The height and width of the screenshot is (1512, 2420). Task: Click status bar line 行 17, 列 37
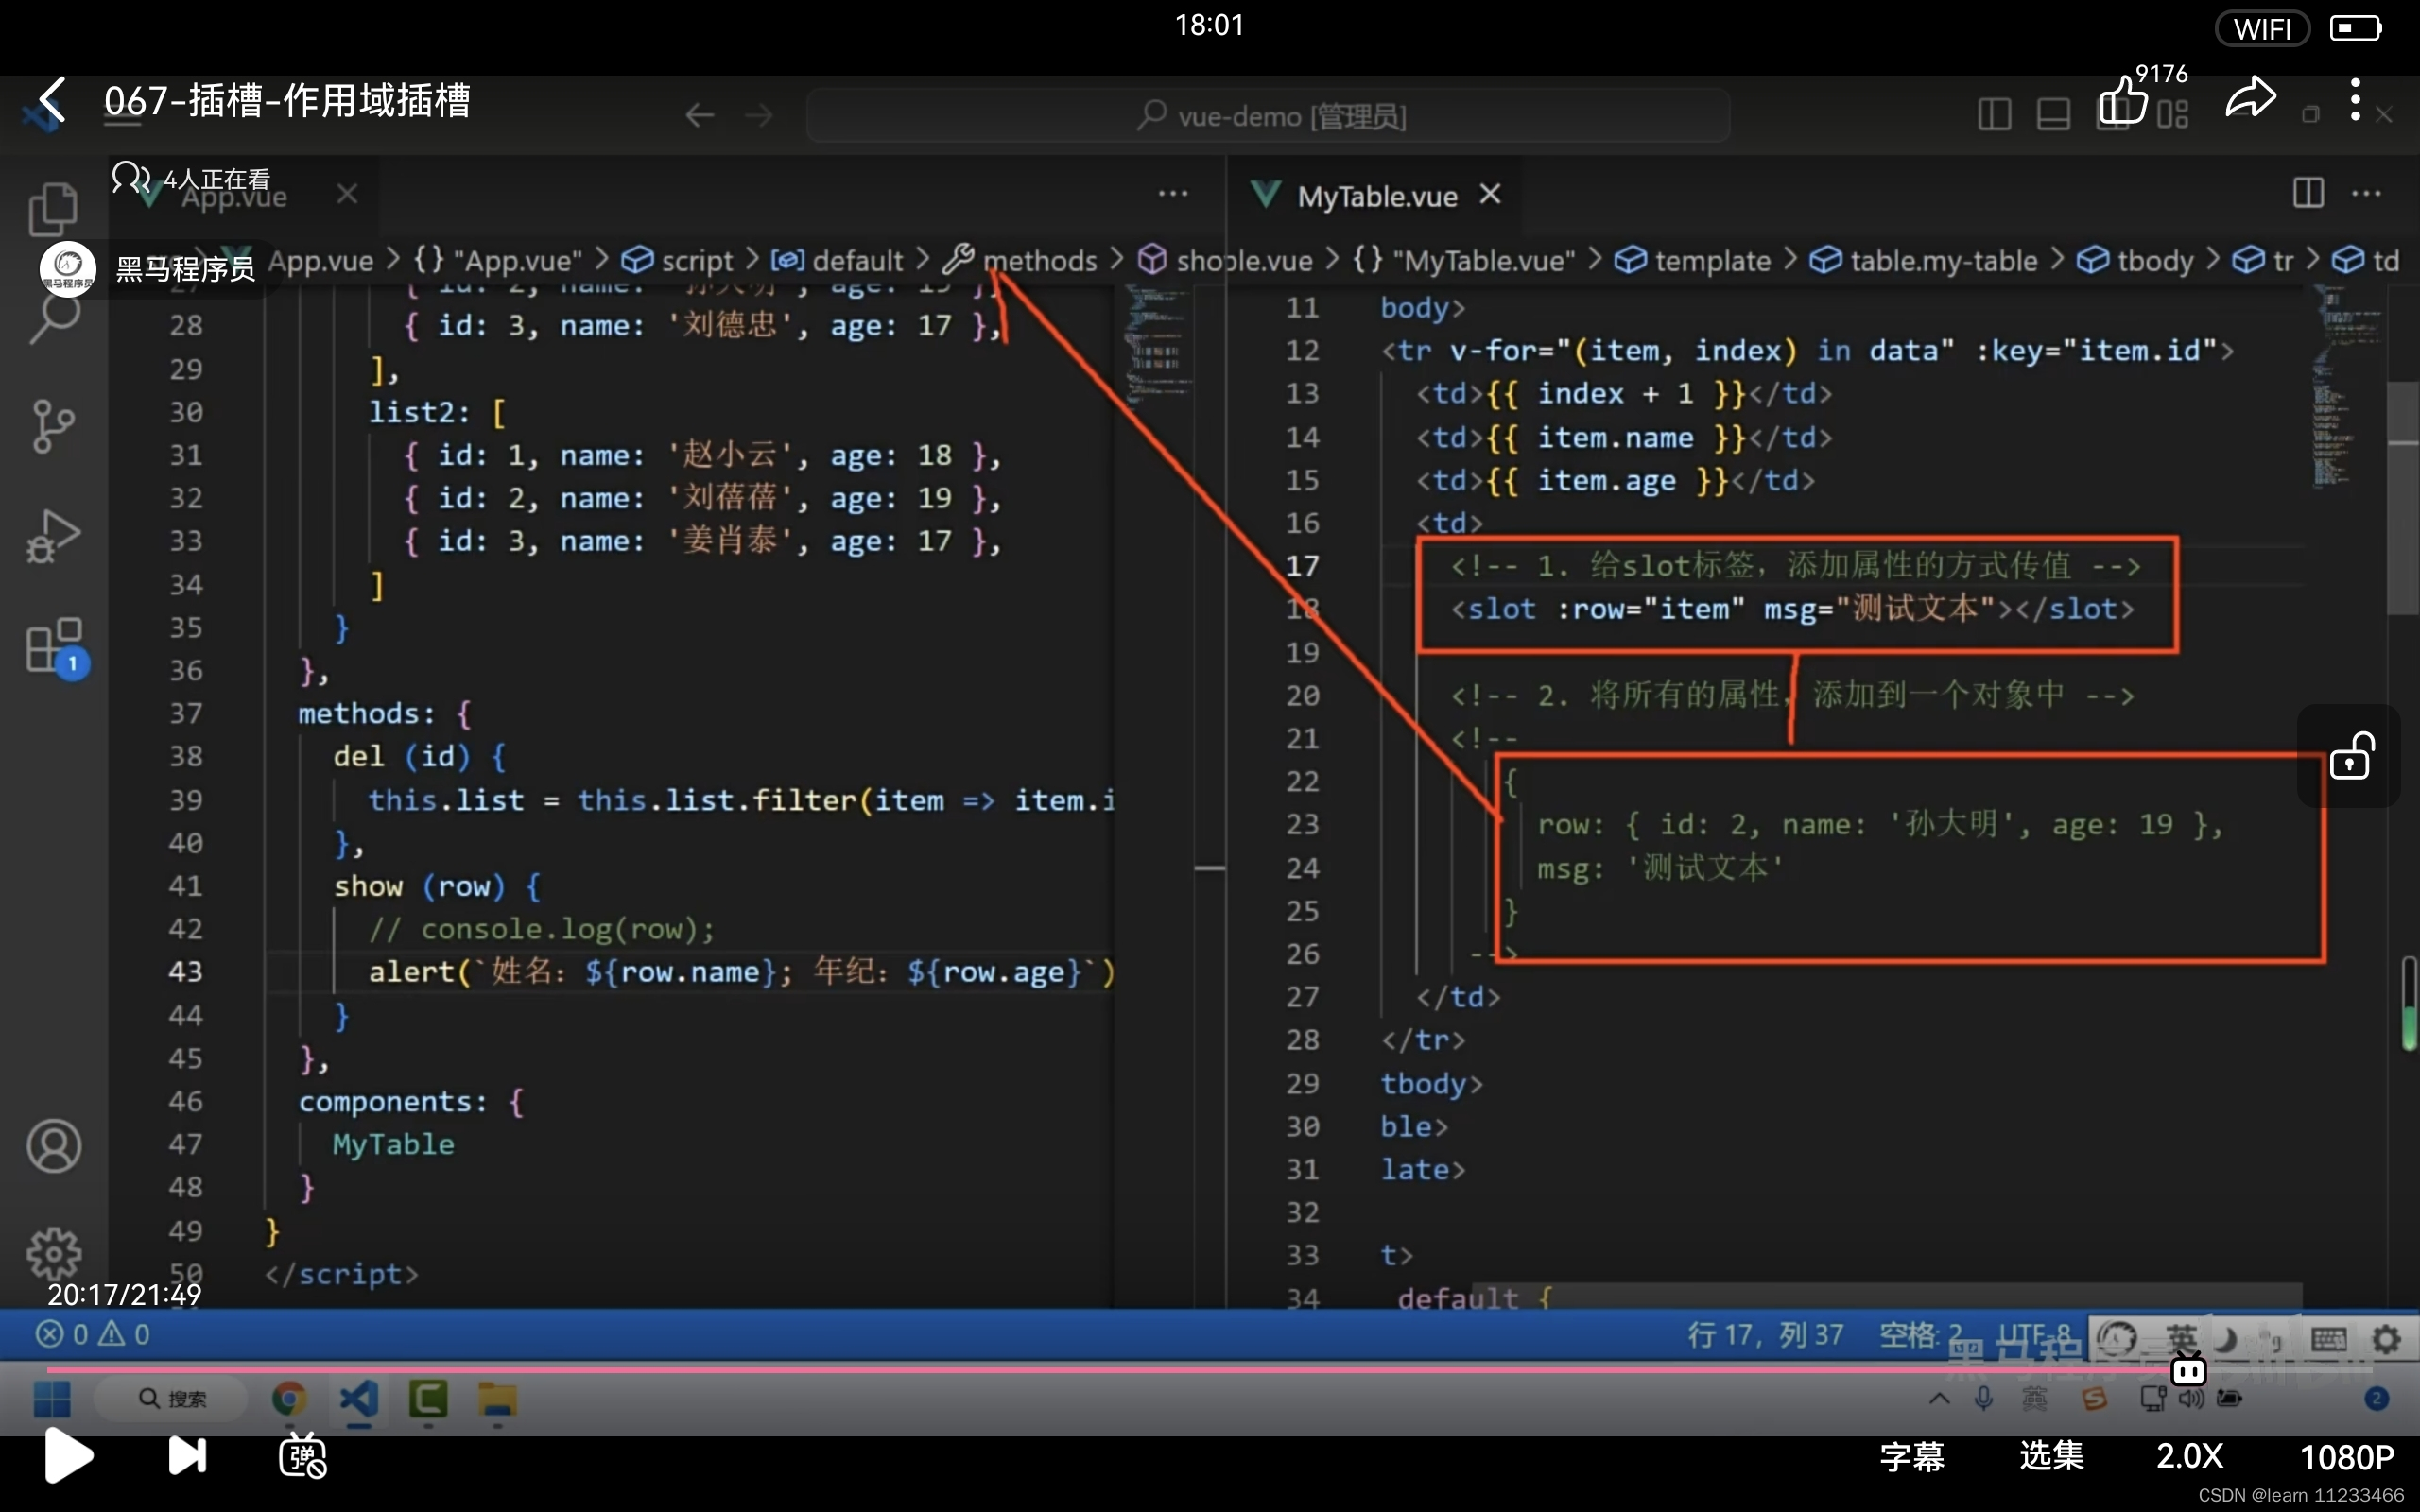(x=1765, y=1334)
